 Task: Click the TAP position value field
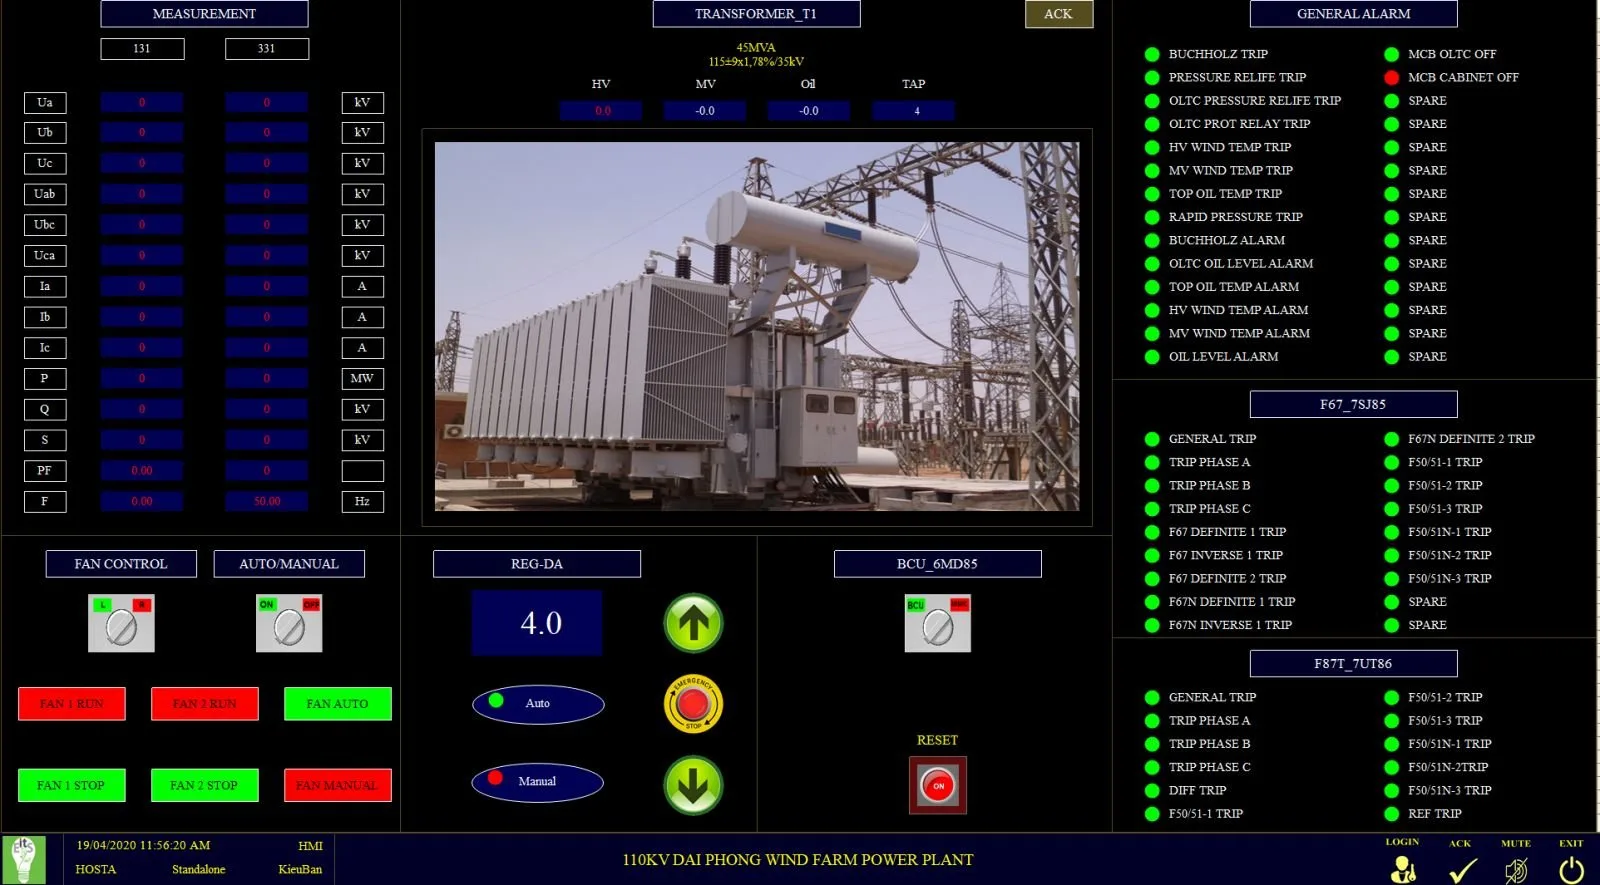click(913, 111)
